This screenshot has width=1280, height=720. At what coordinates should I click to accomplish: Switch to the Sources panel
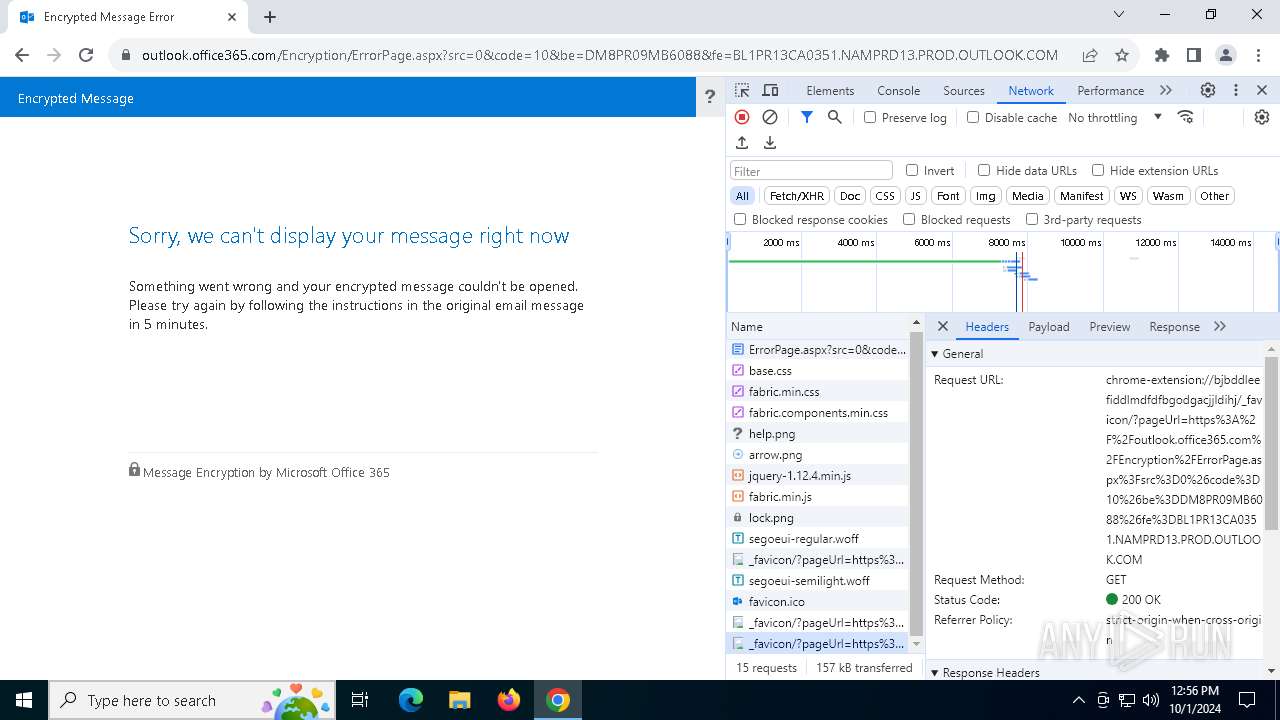964,90
